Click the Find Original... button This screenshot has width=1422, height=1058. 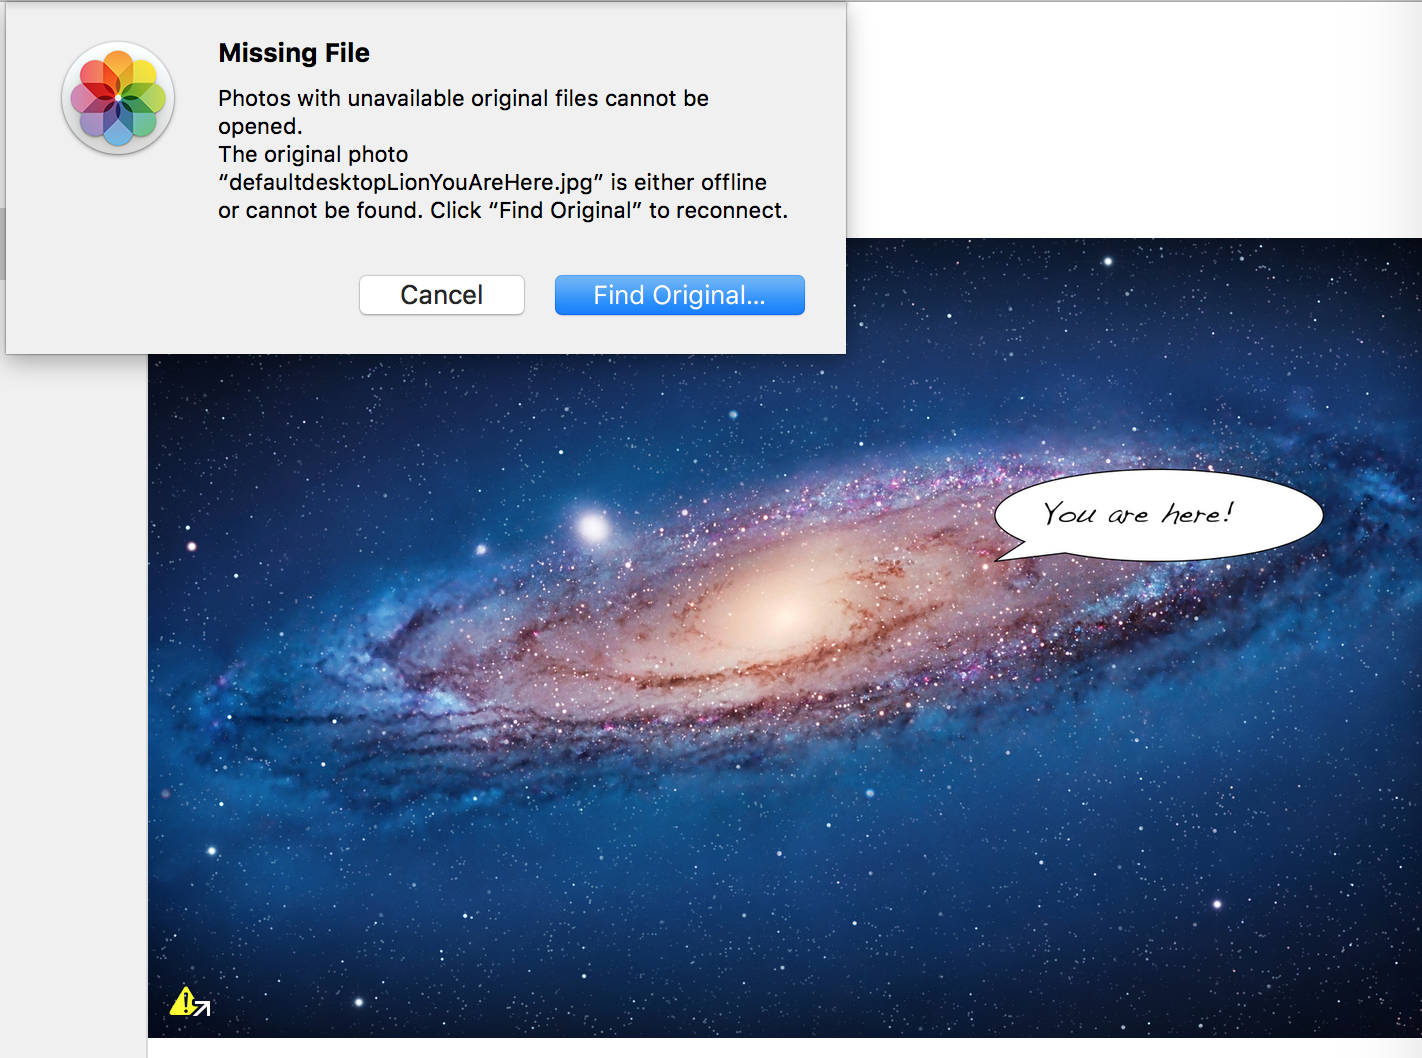click(680, 295)
